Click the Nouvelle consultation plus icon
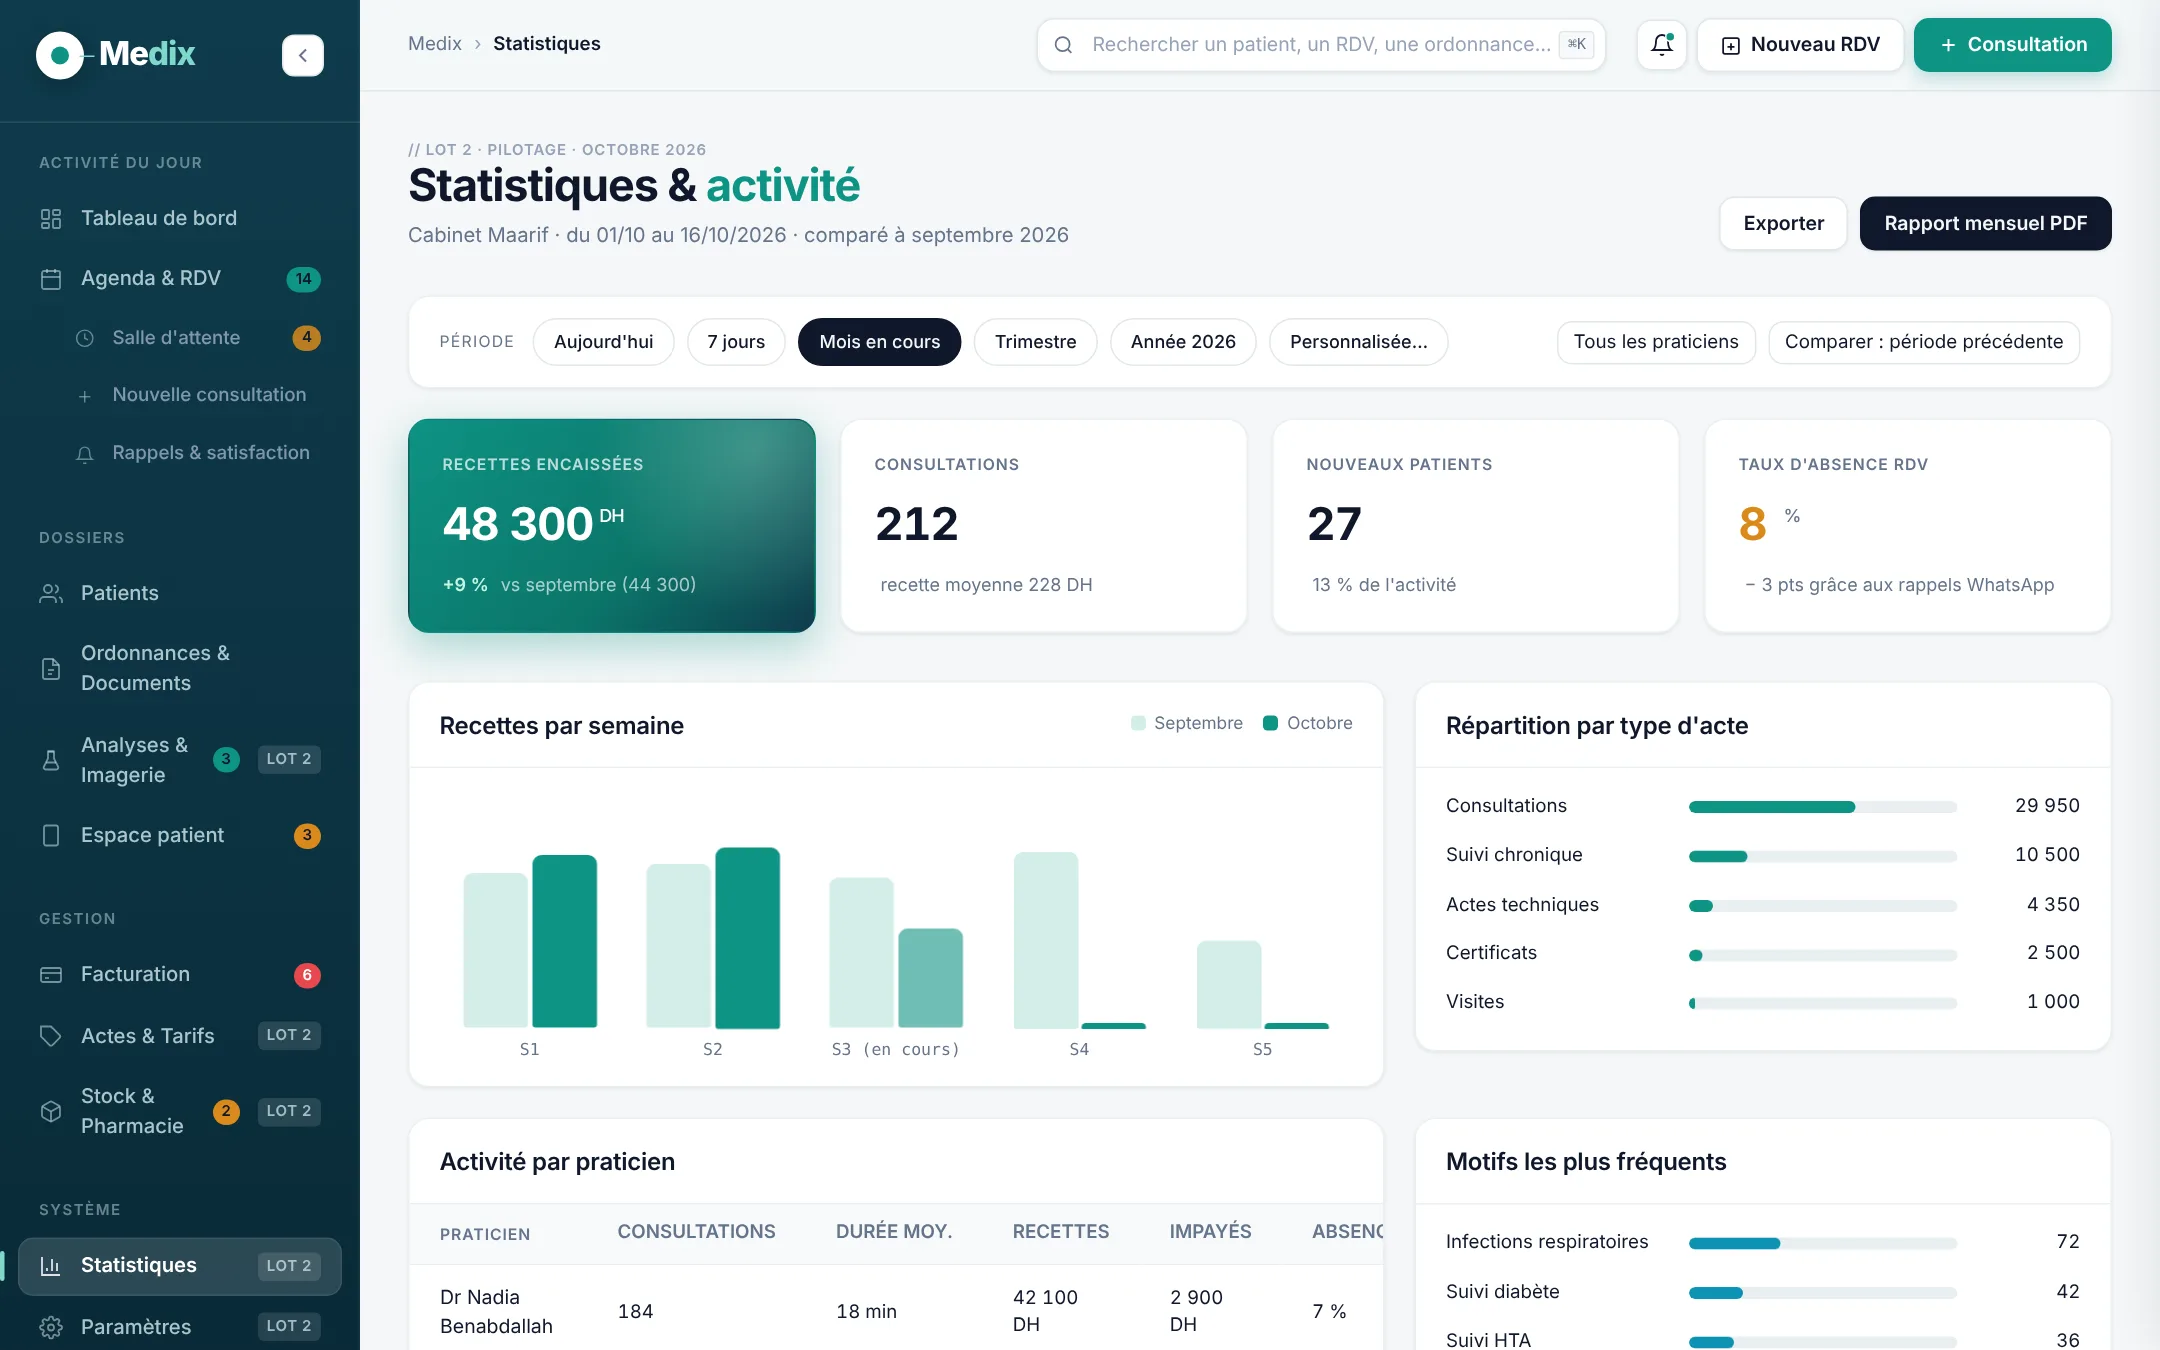 point(85,396)
